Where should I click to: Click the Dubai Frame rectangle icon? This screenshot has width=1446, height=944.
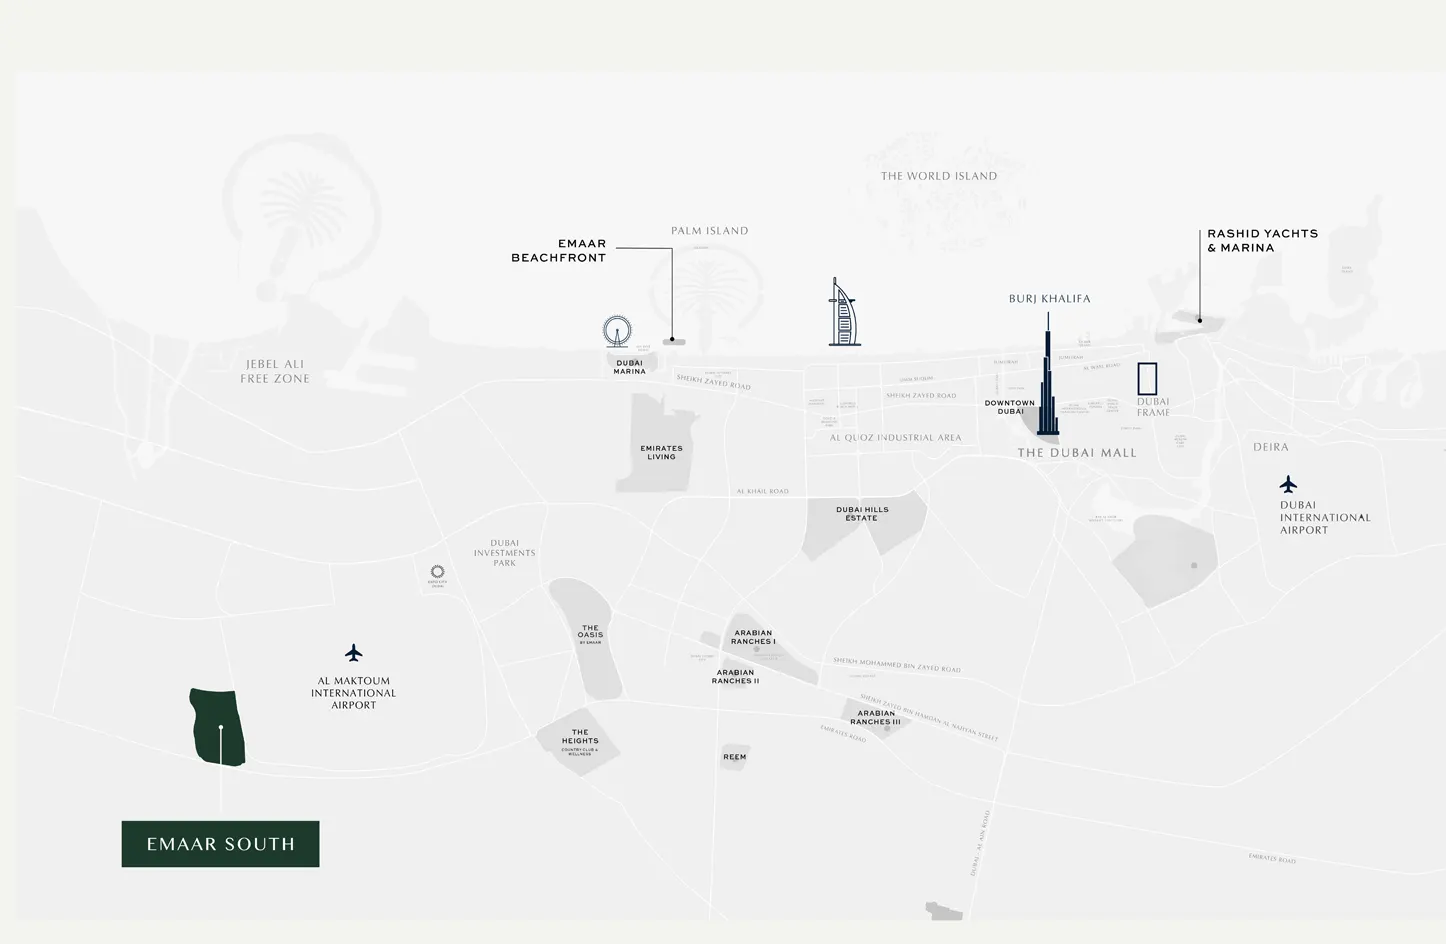point(1147,379)
